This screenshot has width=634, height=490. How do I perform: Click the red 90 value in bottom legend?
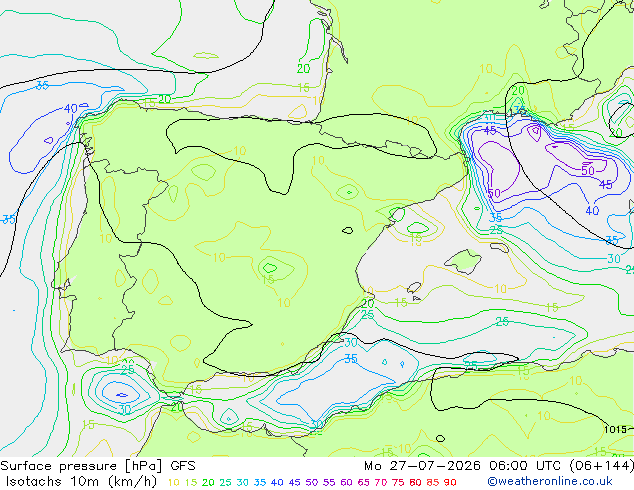click(x=450, y=482)
